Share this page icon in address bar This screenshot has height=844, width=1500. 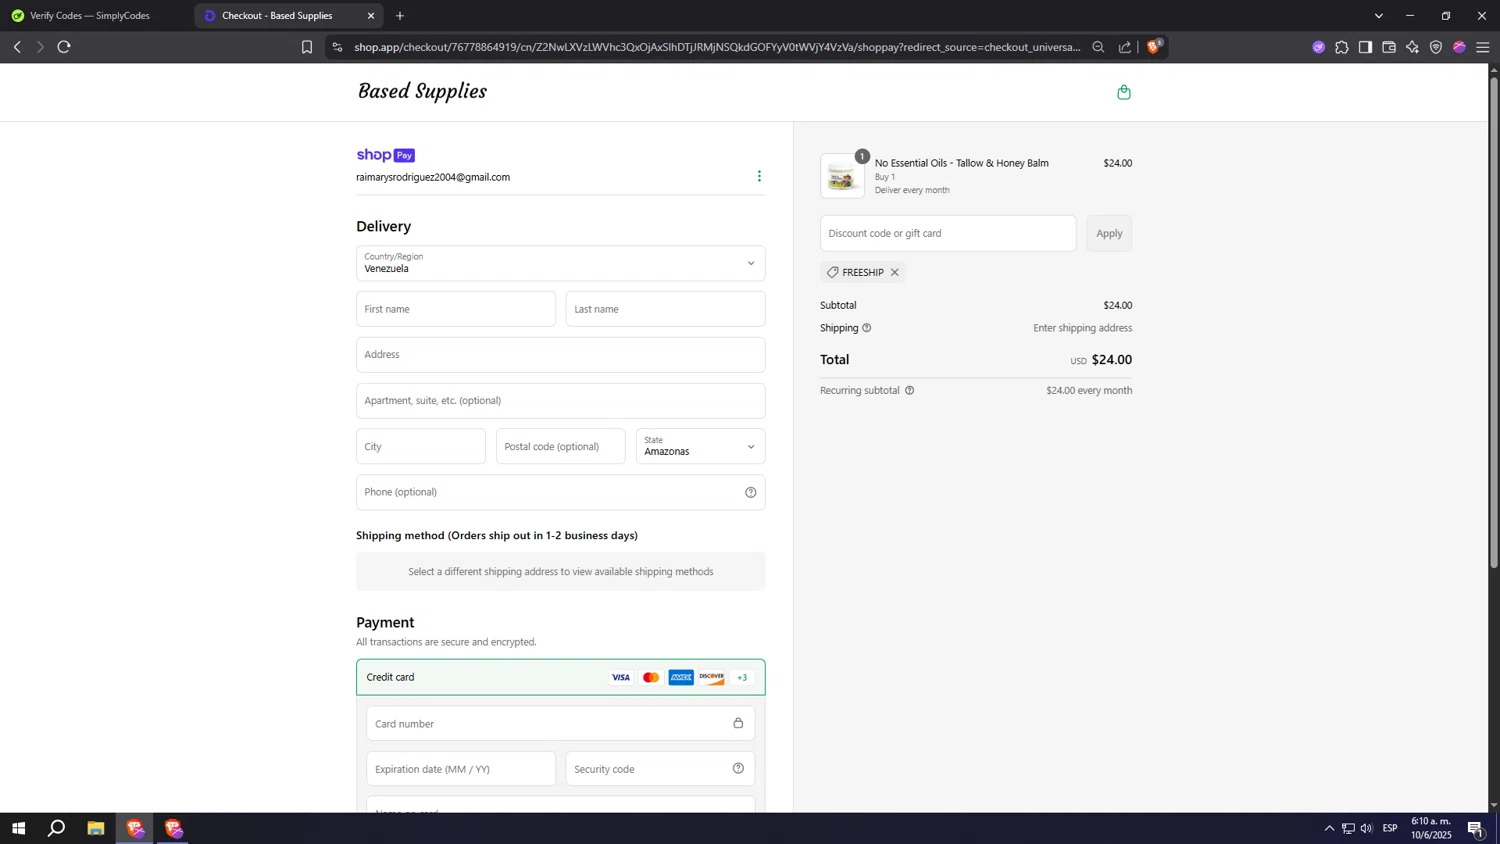pyautogui.click(x=1125, y=47)
